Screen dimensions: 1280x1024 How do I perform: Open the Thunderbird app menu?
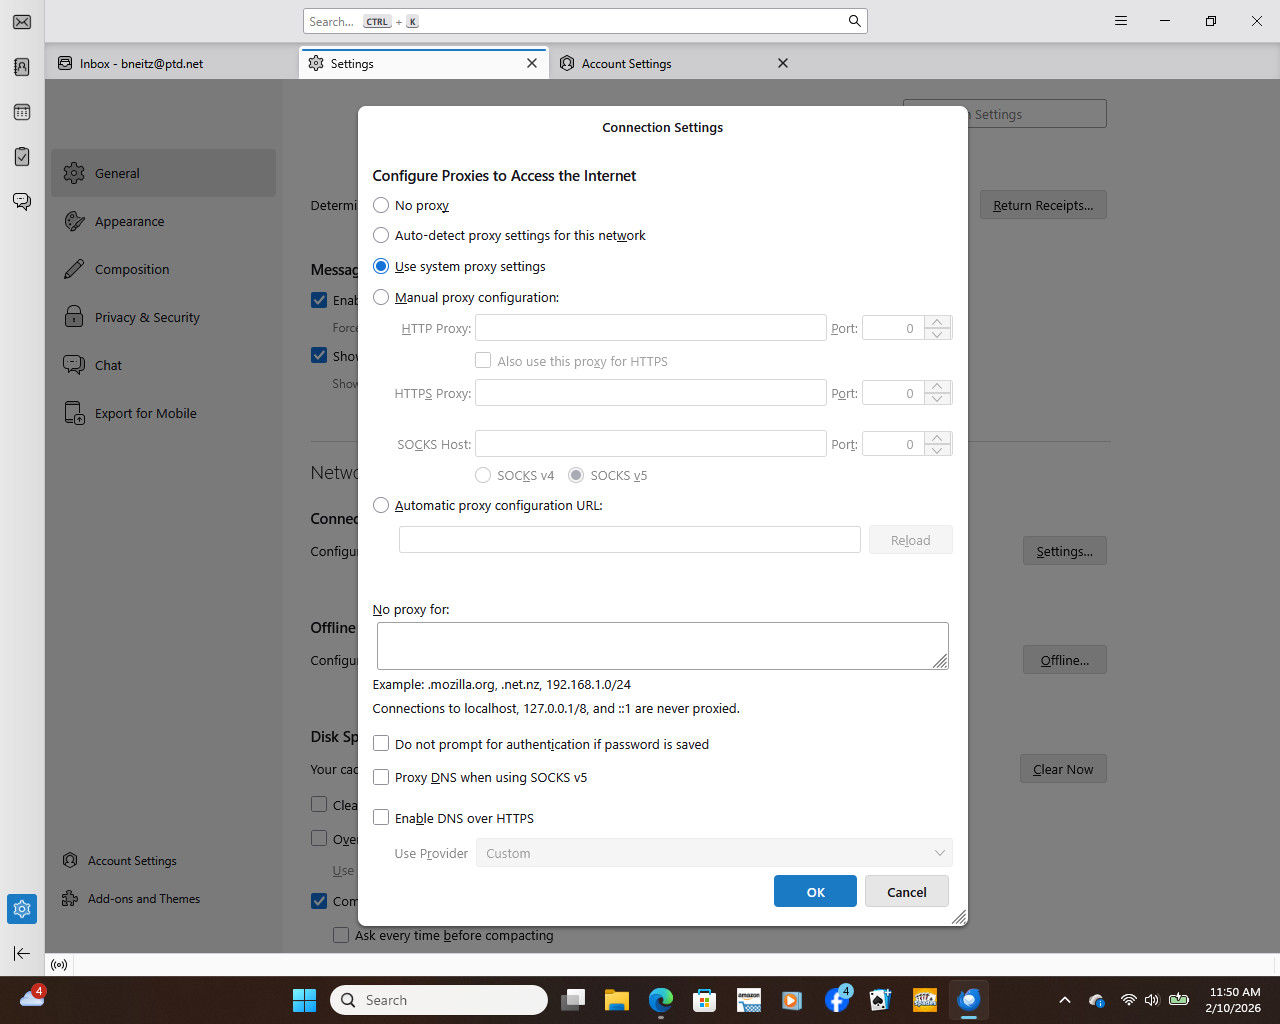pyautogui.click(x=1121, y=21)
